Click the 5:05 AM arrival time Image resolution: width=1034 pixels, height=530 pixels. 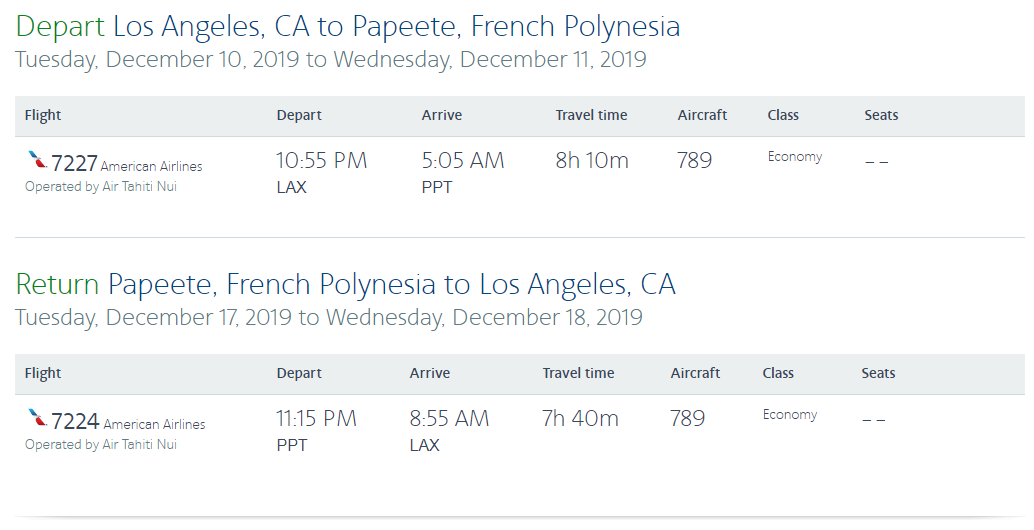click(462, 160)
